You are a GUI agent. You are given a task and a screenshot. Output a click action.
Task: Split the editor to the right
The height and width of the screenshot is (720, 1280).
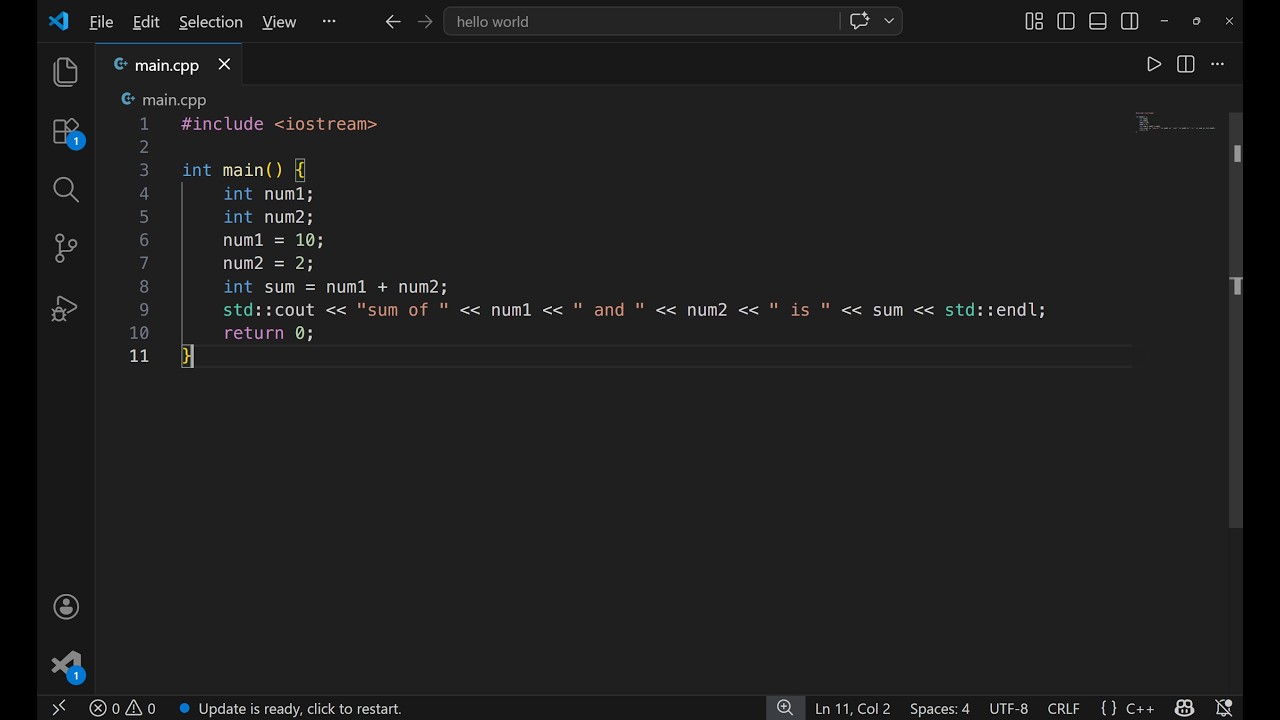click(1186, 64)
